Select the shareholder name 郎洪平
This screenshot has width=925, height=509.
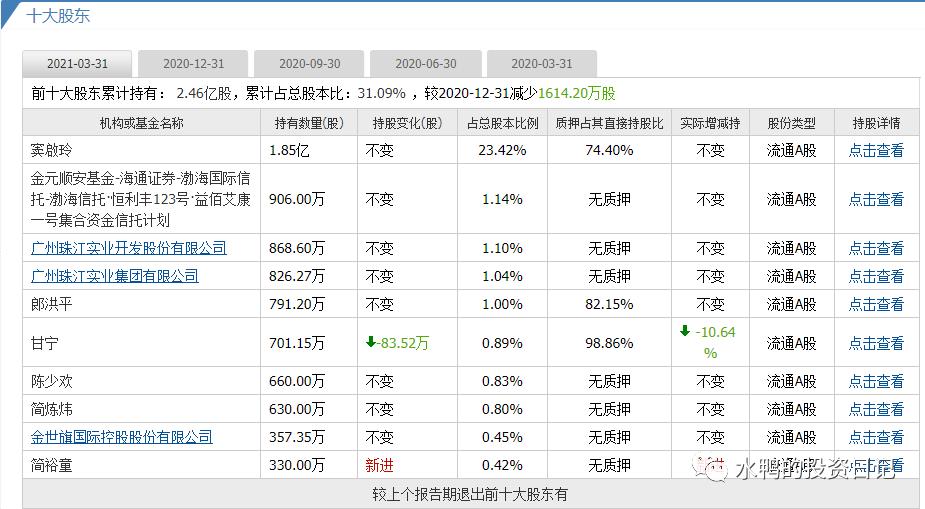51,304
